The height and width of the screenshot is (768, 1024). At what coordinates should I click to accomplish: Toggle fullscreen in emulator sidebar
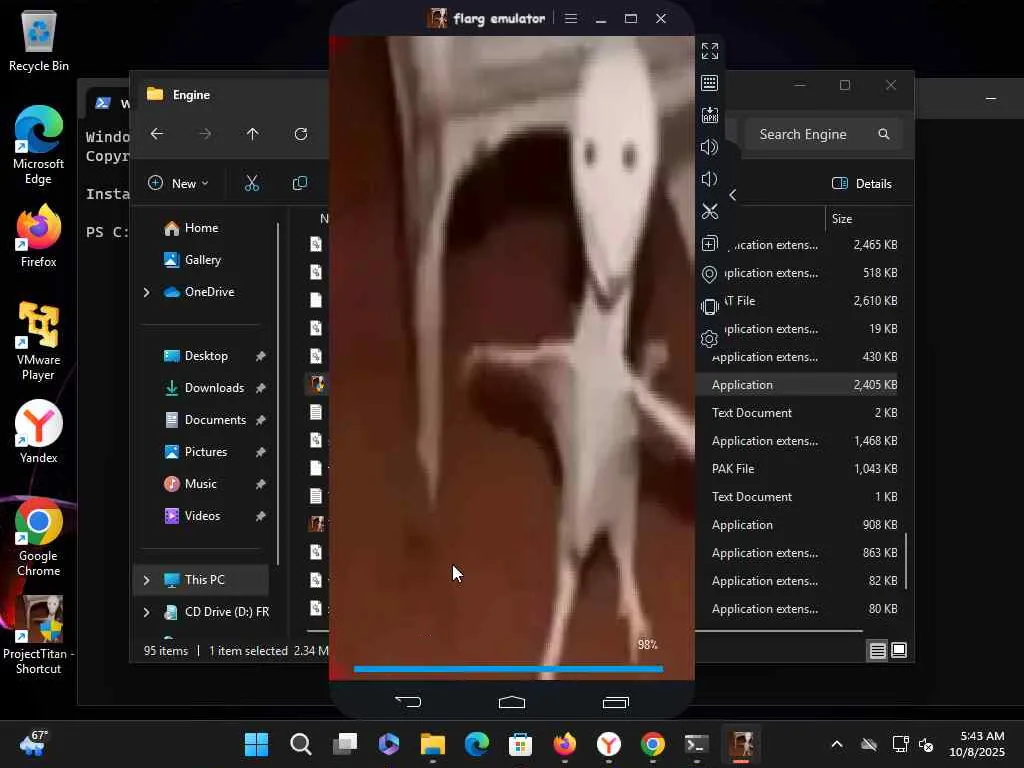710,51
